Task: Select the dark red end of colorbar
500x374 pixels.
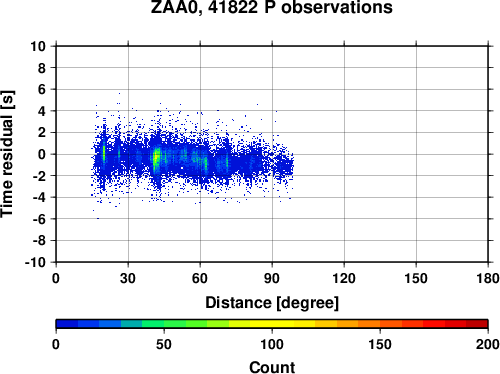Action: coord(477,324)
